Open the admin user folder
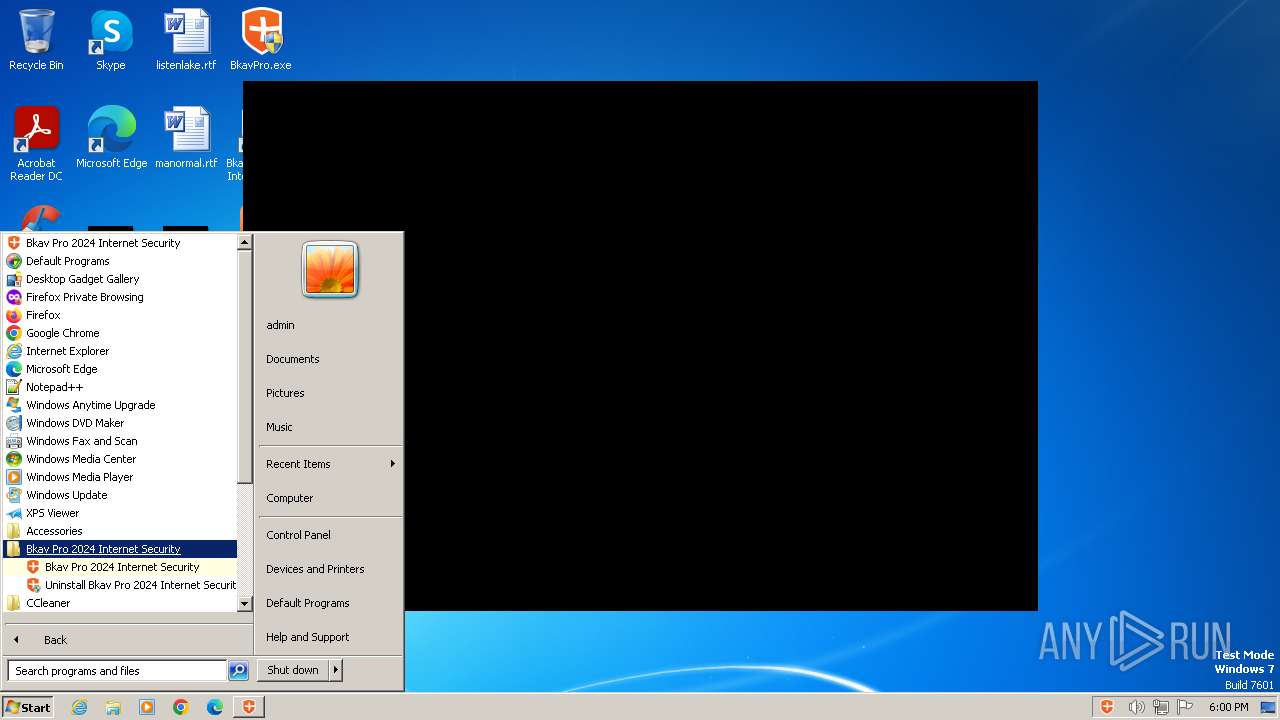Screen dimensions: 1280x720 (330, 325)
